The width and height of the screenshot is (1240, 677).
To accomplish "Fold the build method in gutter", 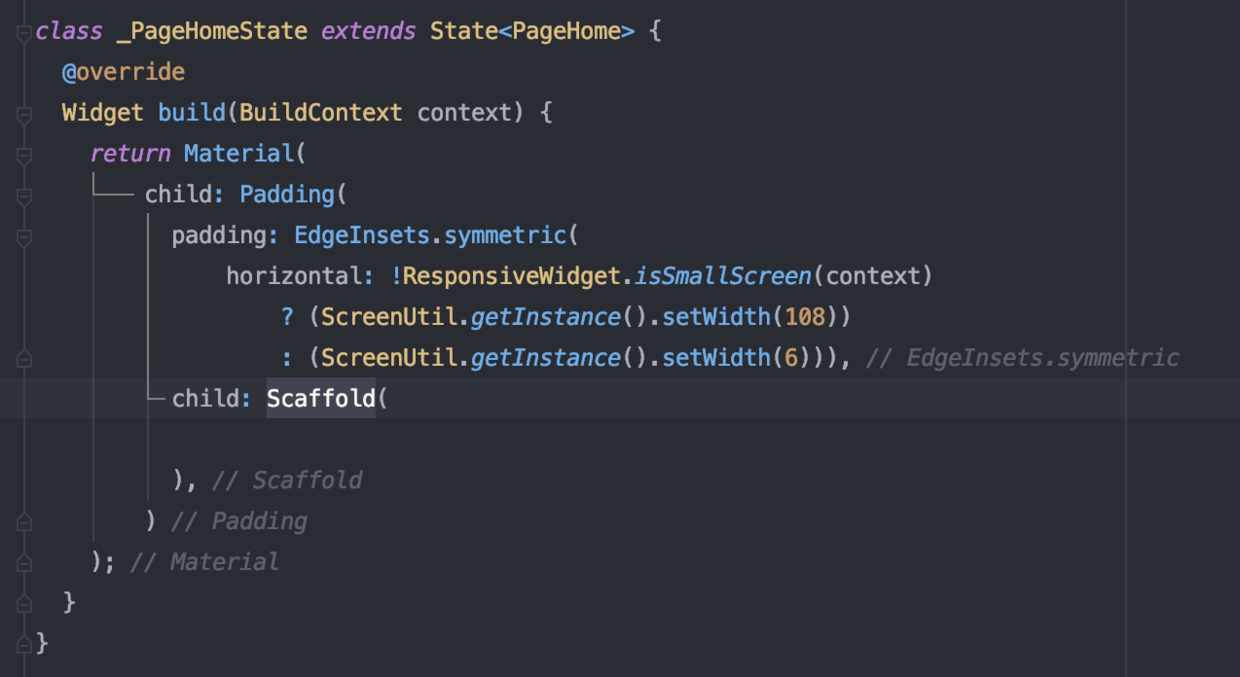I will (24, 114).
